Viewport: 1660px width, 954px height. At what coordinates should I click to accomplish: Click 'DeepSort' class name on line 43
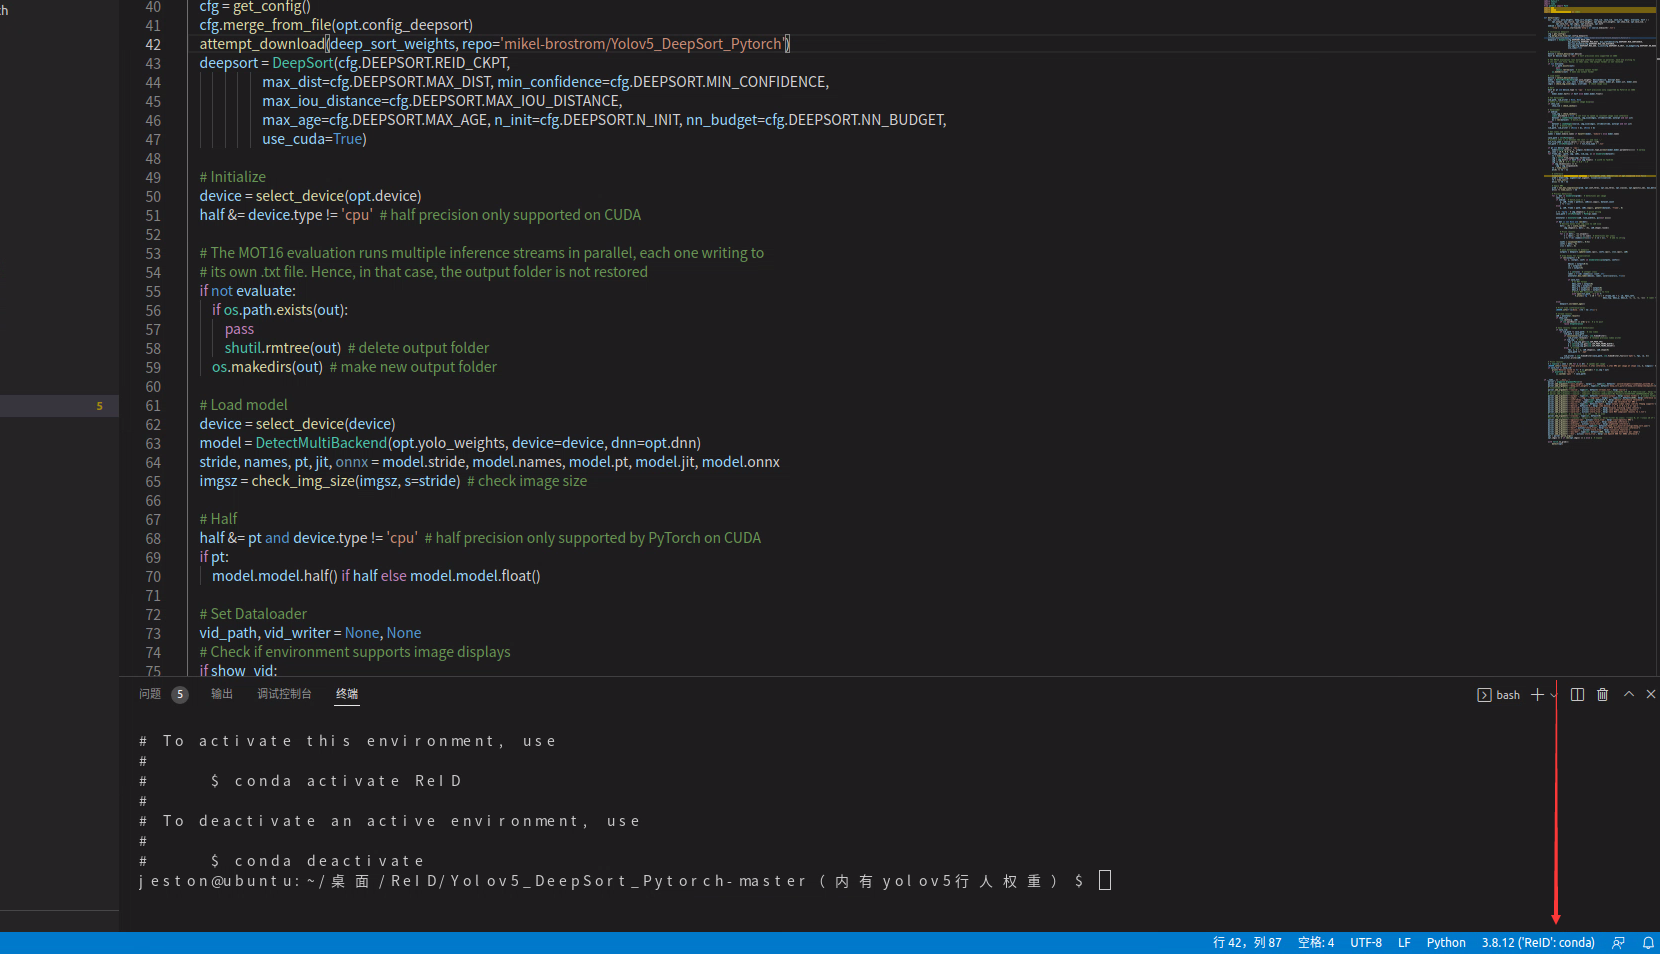pyautogui.click(x=303, y=63)
